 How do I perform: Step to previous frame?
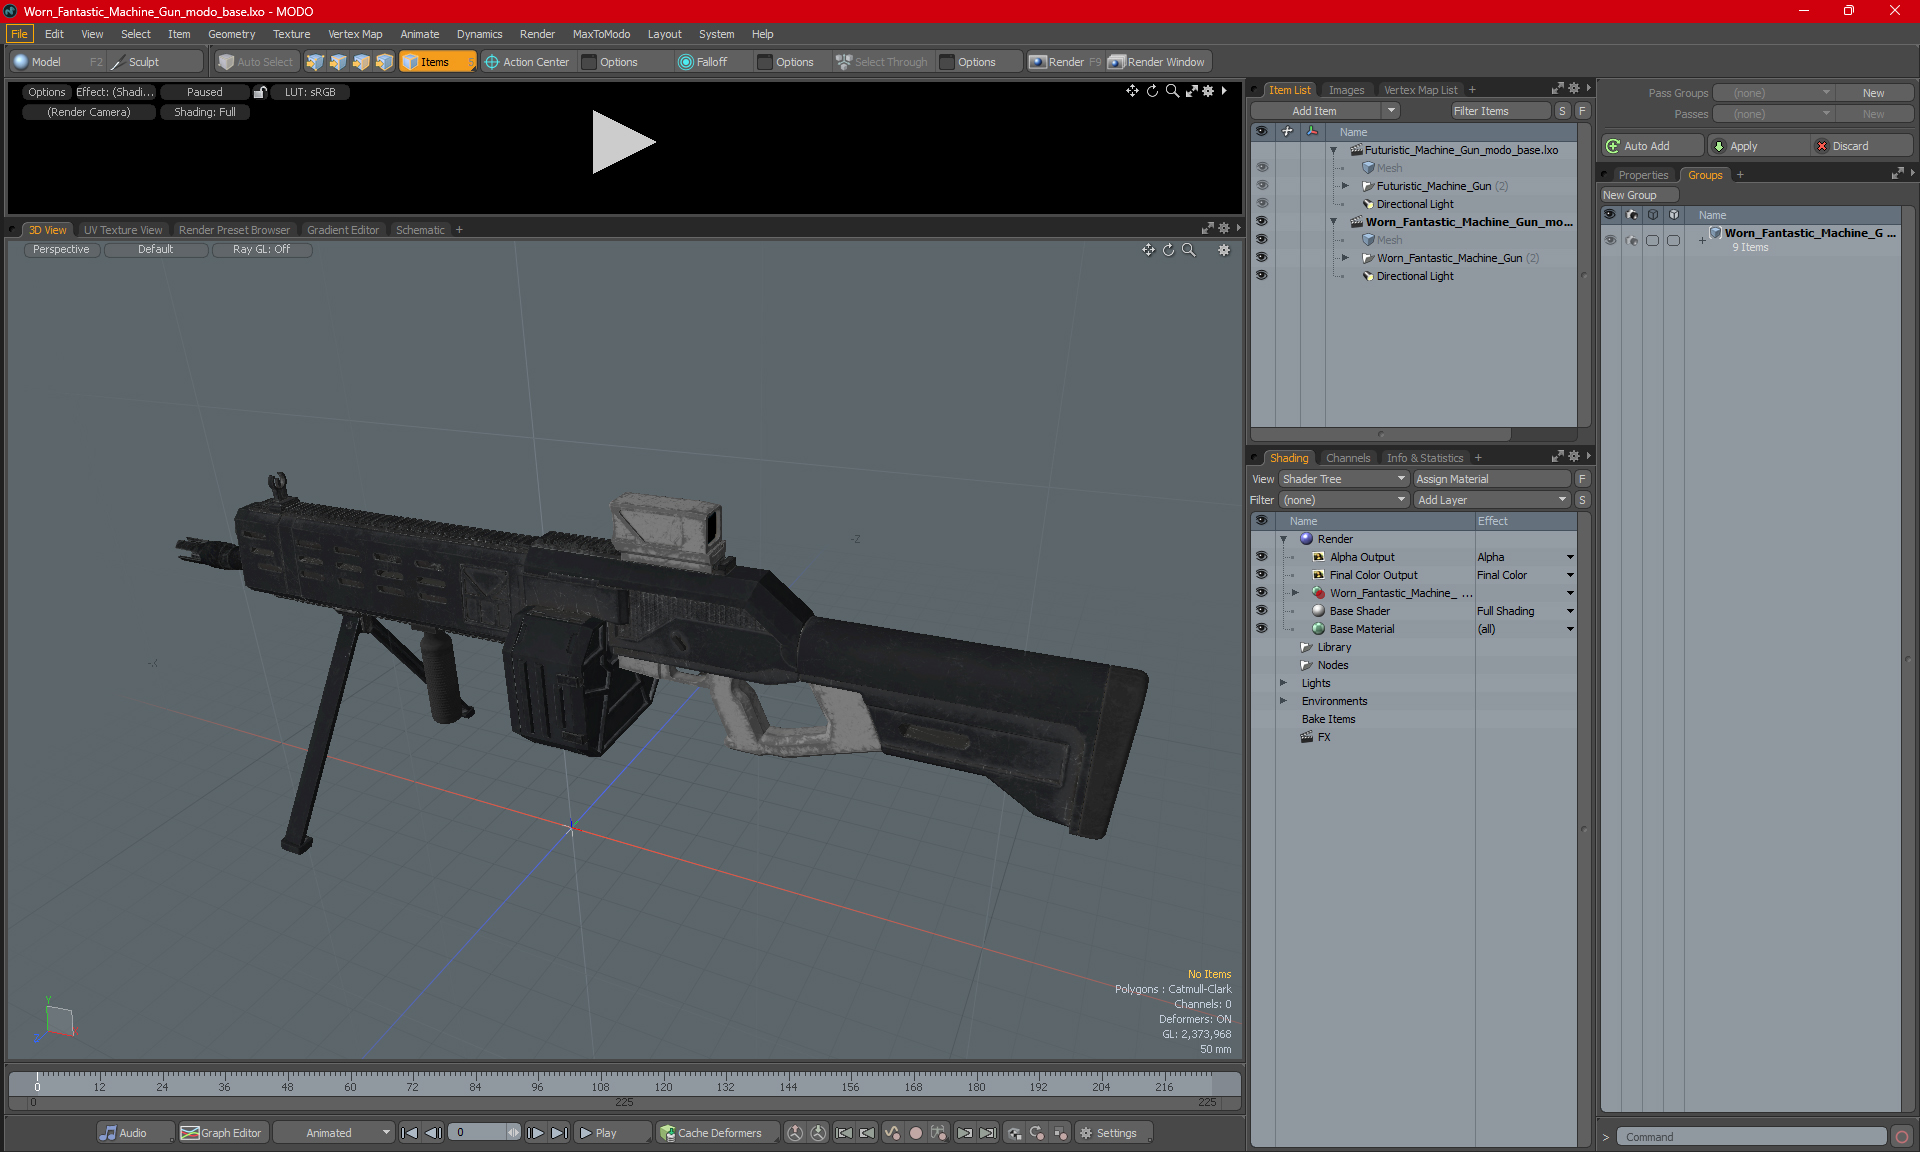(x=433, y=1133)
